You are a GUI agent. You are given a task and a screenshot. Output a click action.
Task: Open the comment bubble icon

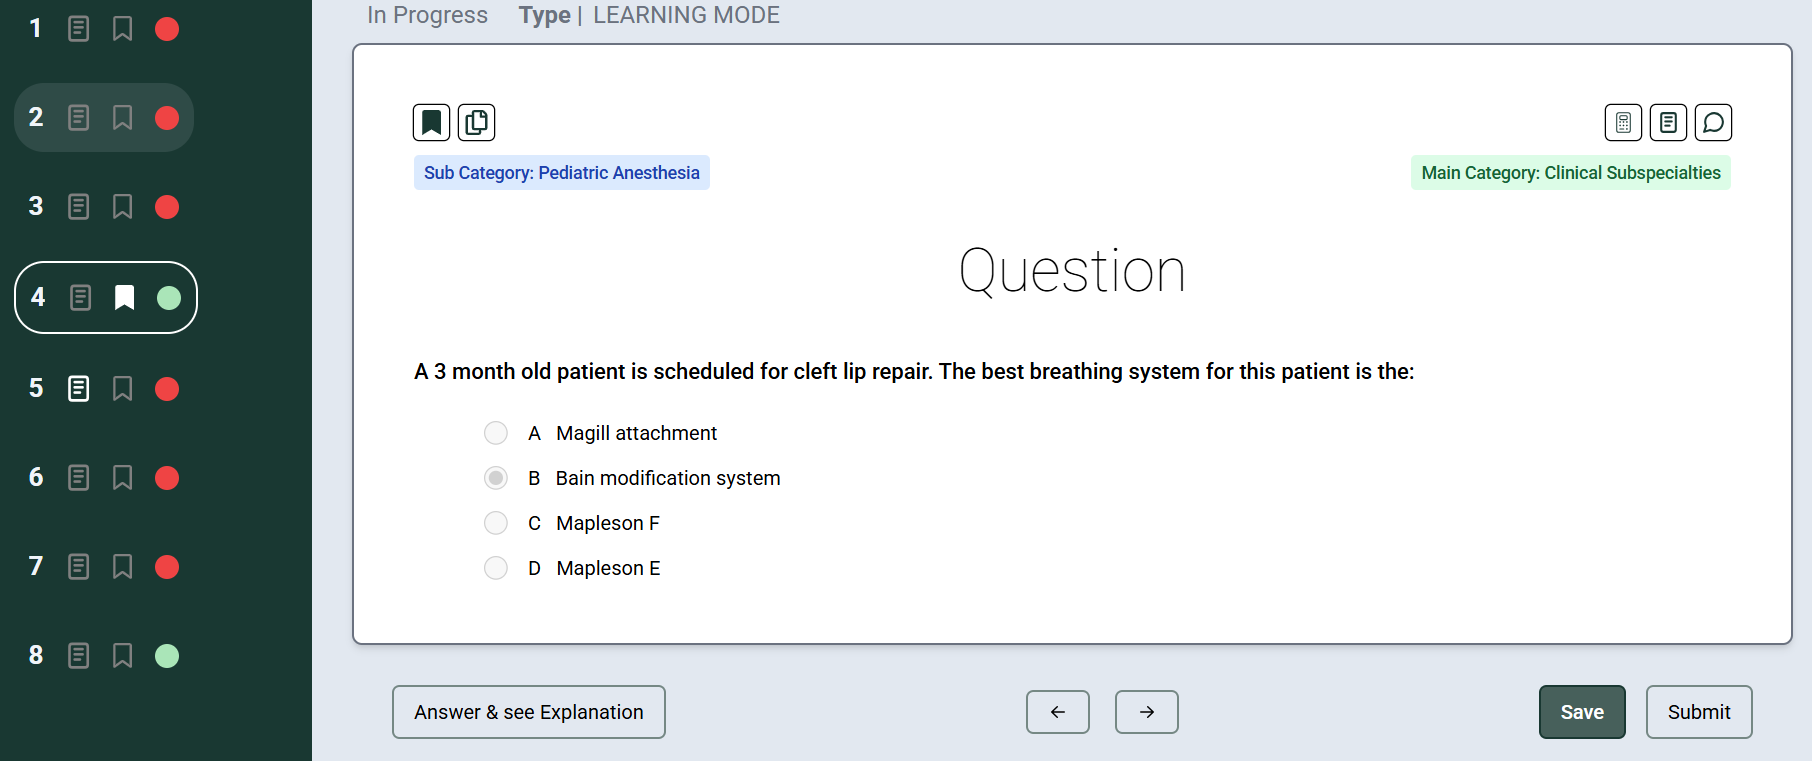click(1713, 123)
